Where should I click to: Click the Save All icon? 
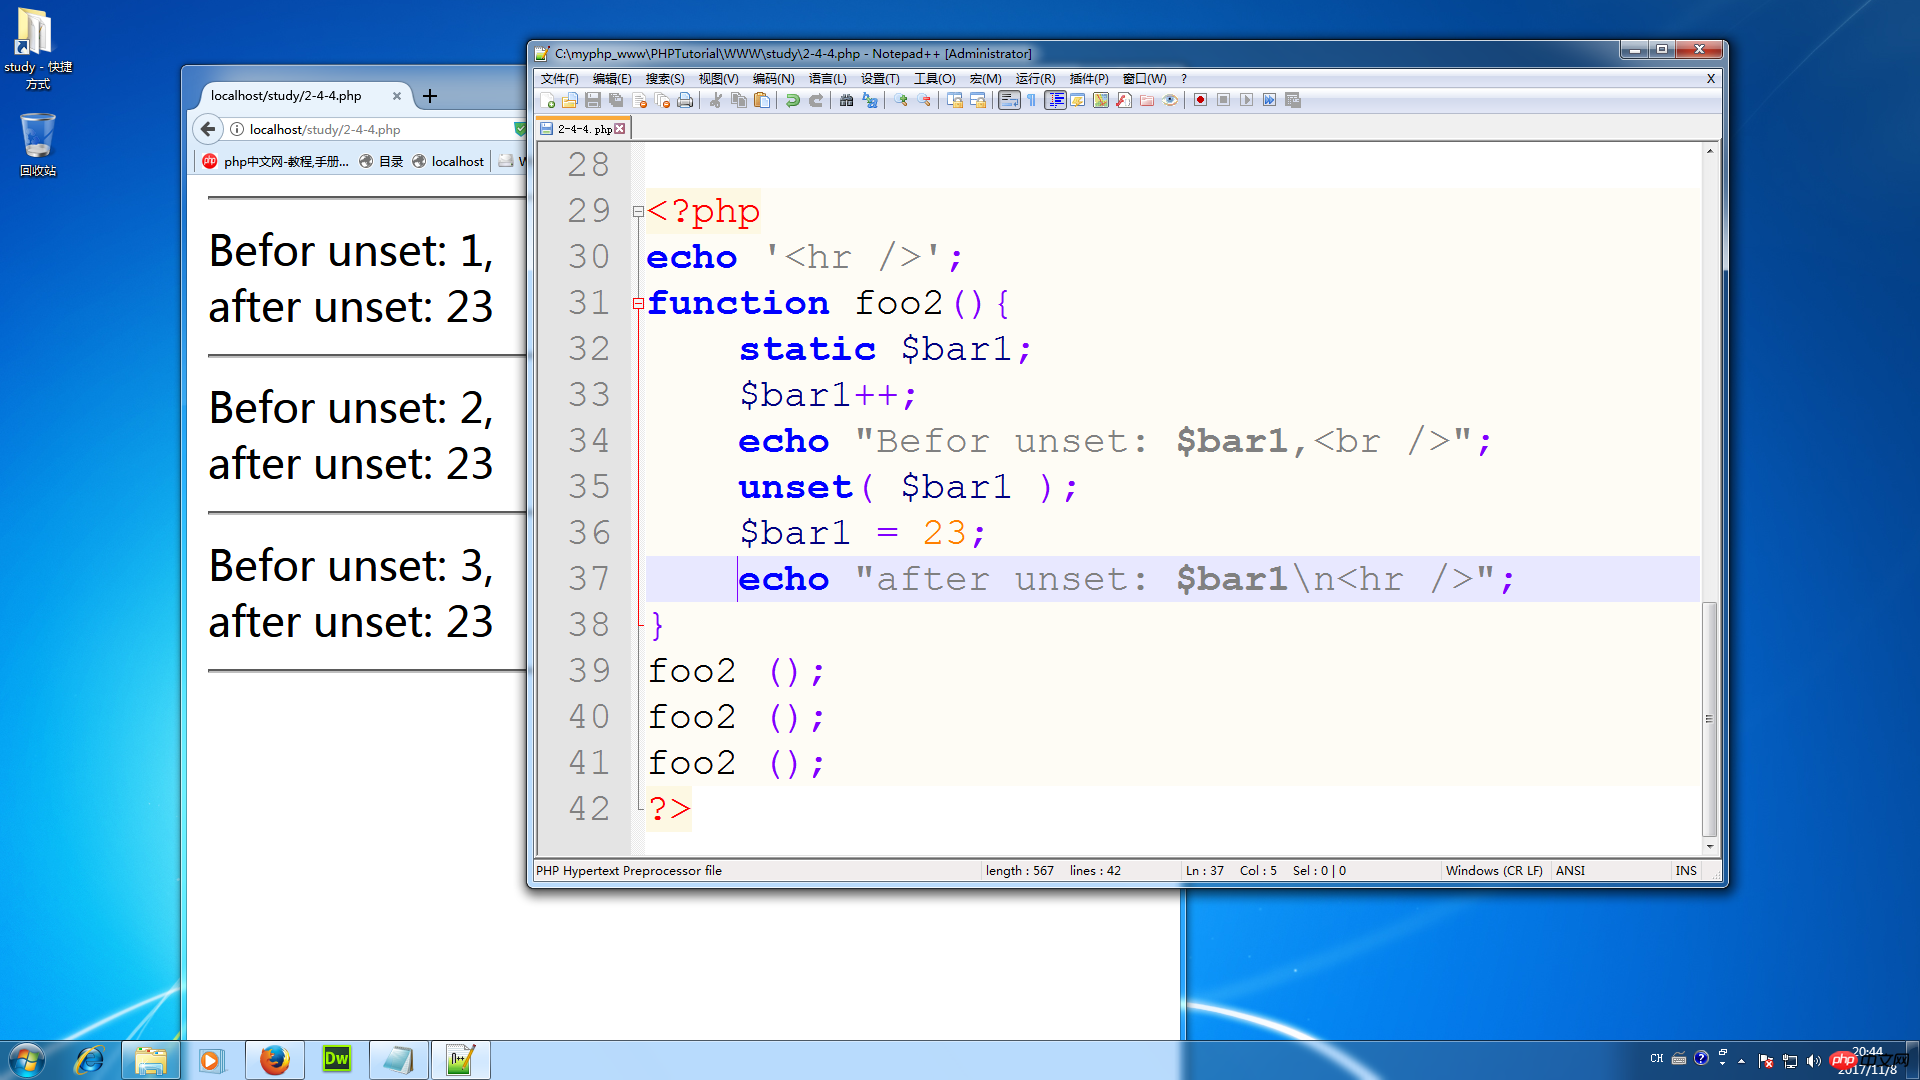coord(616,100)
